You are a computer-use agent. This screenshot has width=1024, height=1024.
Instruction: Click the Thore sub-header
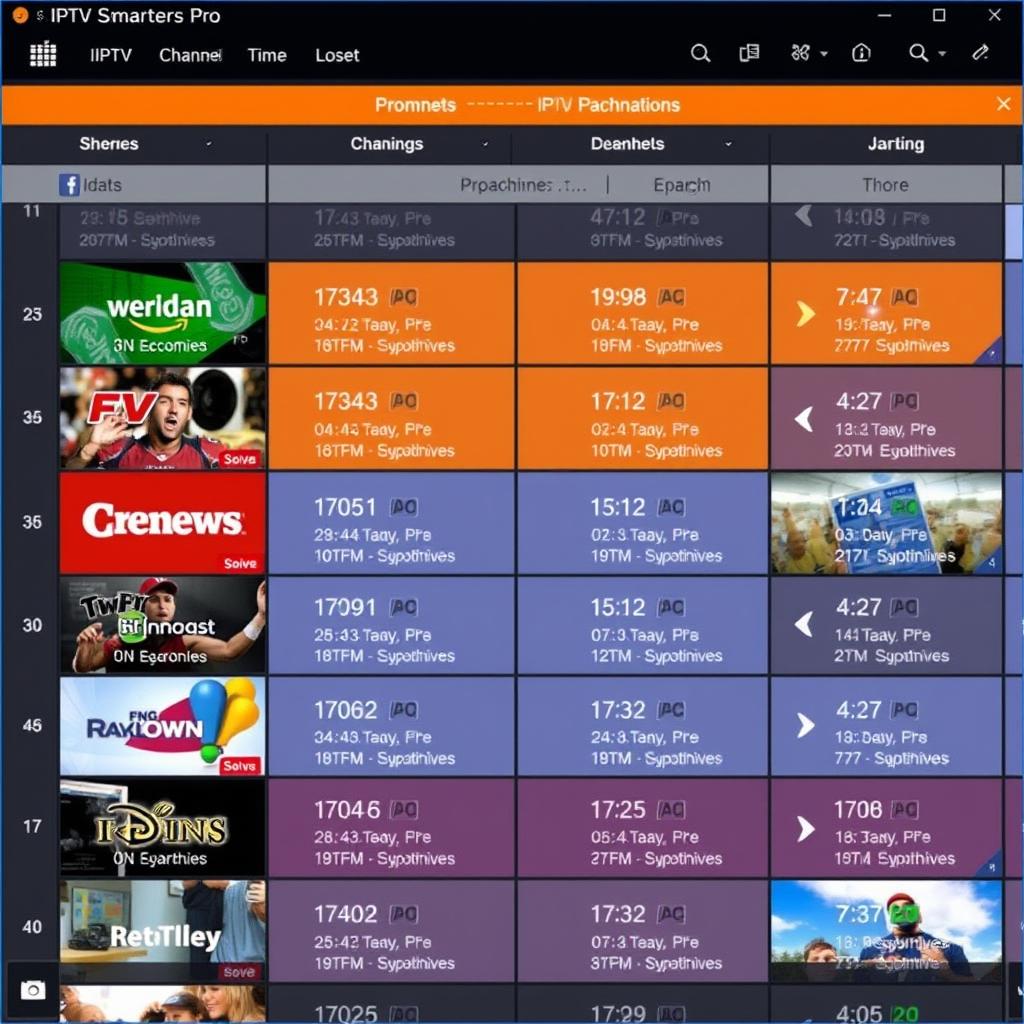coord(885,185)
